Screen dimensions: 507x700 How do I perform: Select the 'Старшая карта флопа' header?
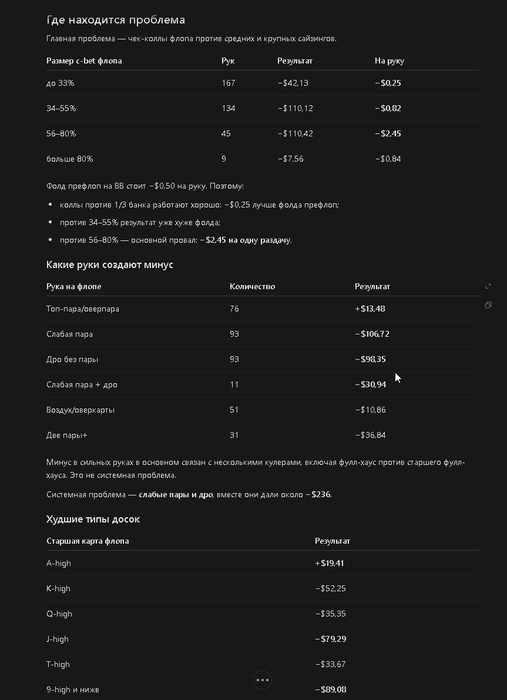[87, 541]
